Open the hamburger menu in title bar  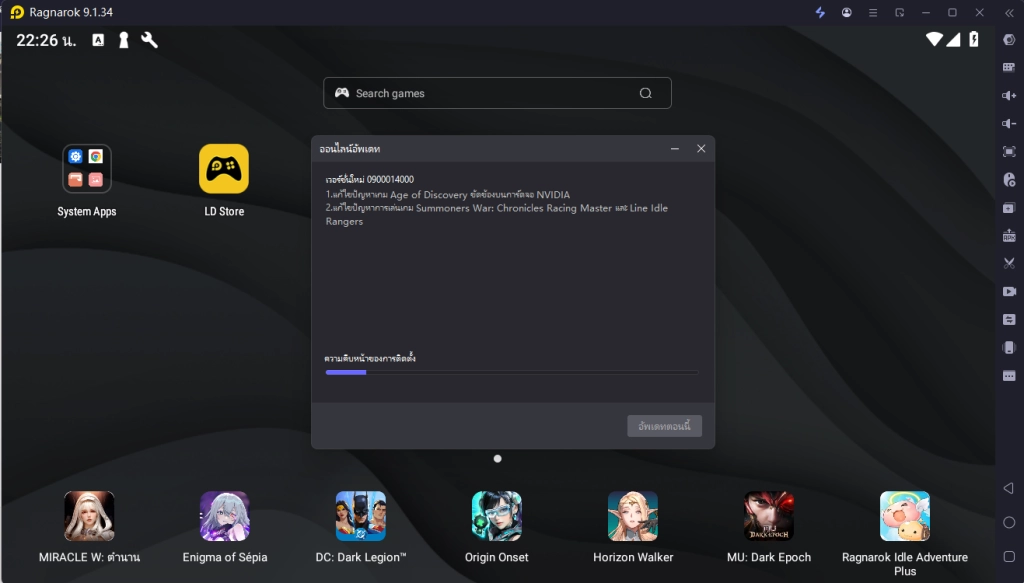point(872,12)
